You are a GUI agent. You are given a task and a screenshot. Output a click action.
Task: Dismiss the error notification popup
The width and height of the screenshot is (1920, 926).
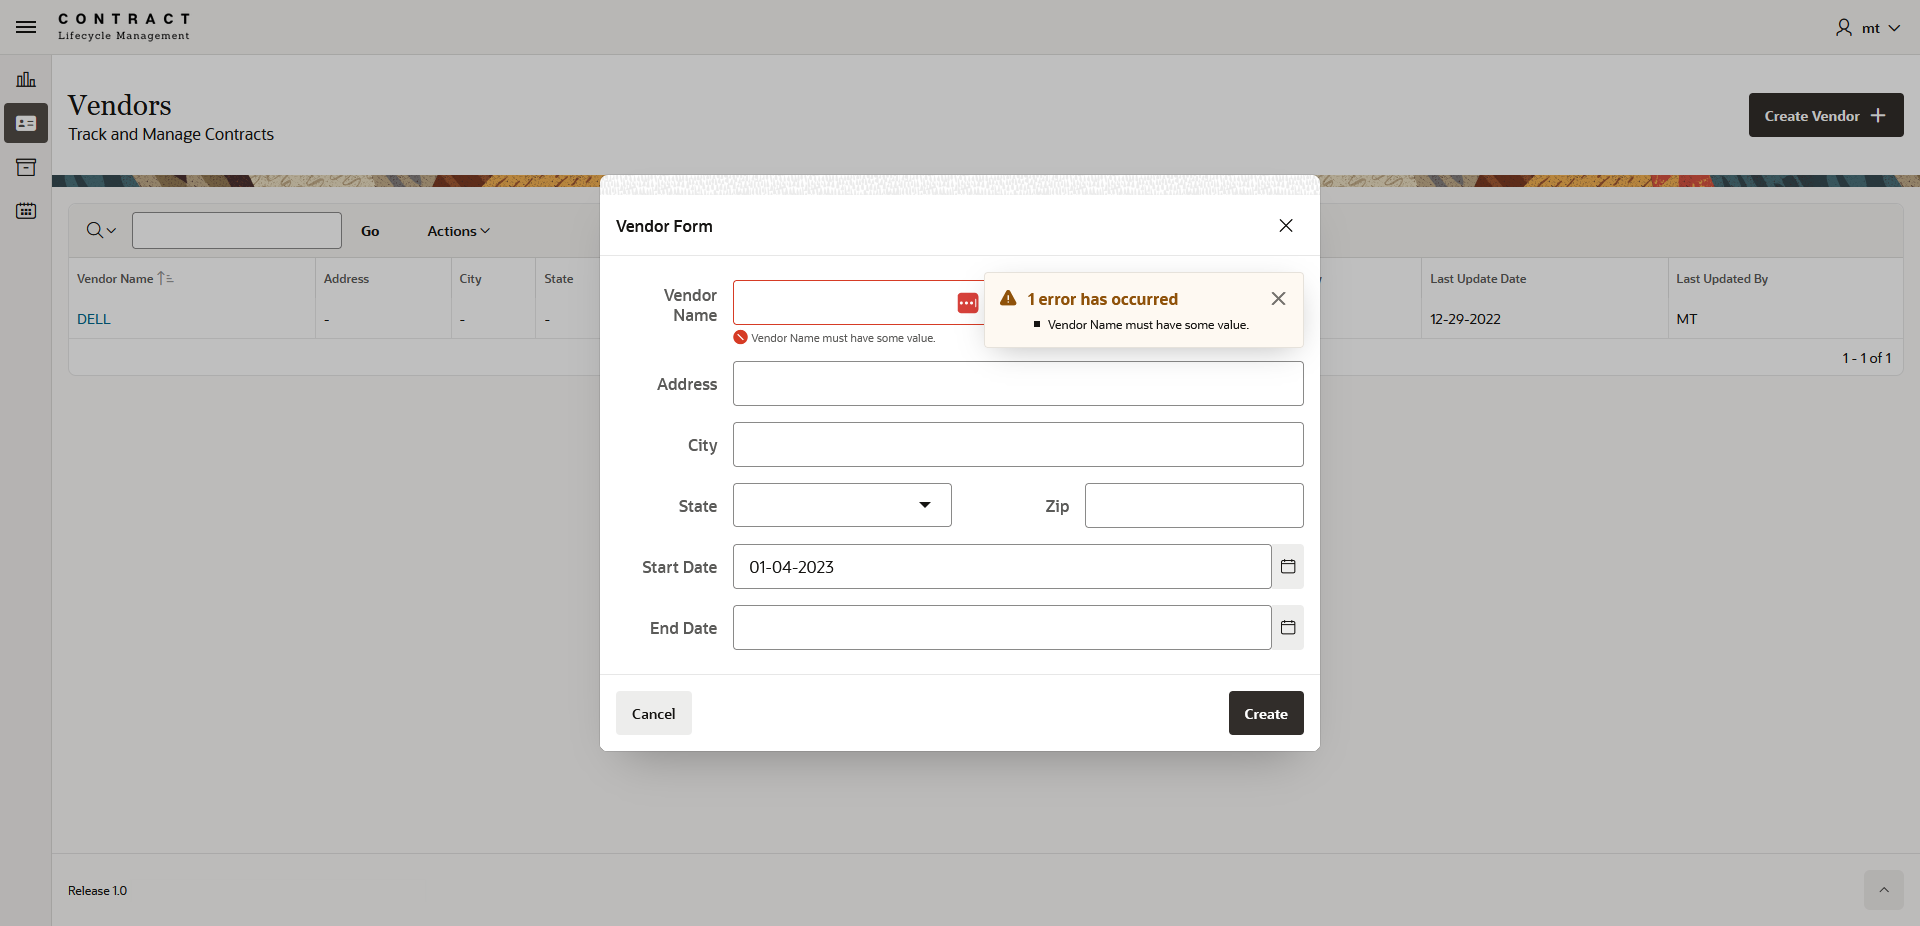pos(1278,299)
